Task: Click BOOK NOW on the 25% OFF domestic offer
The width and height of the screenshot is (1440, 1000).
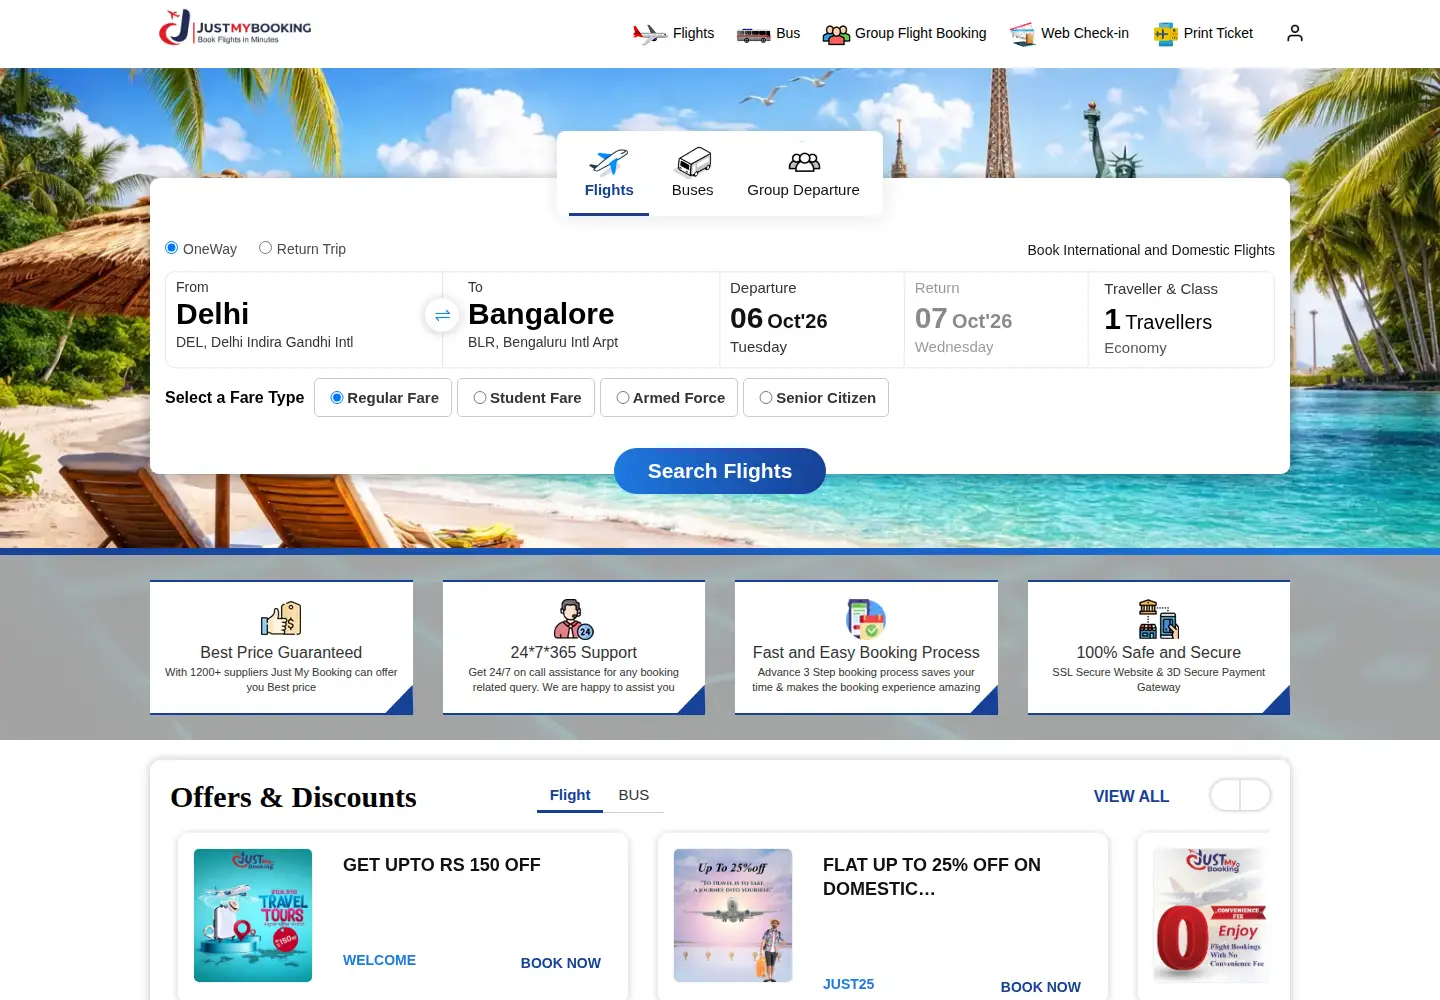Action: (1041, 987)
